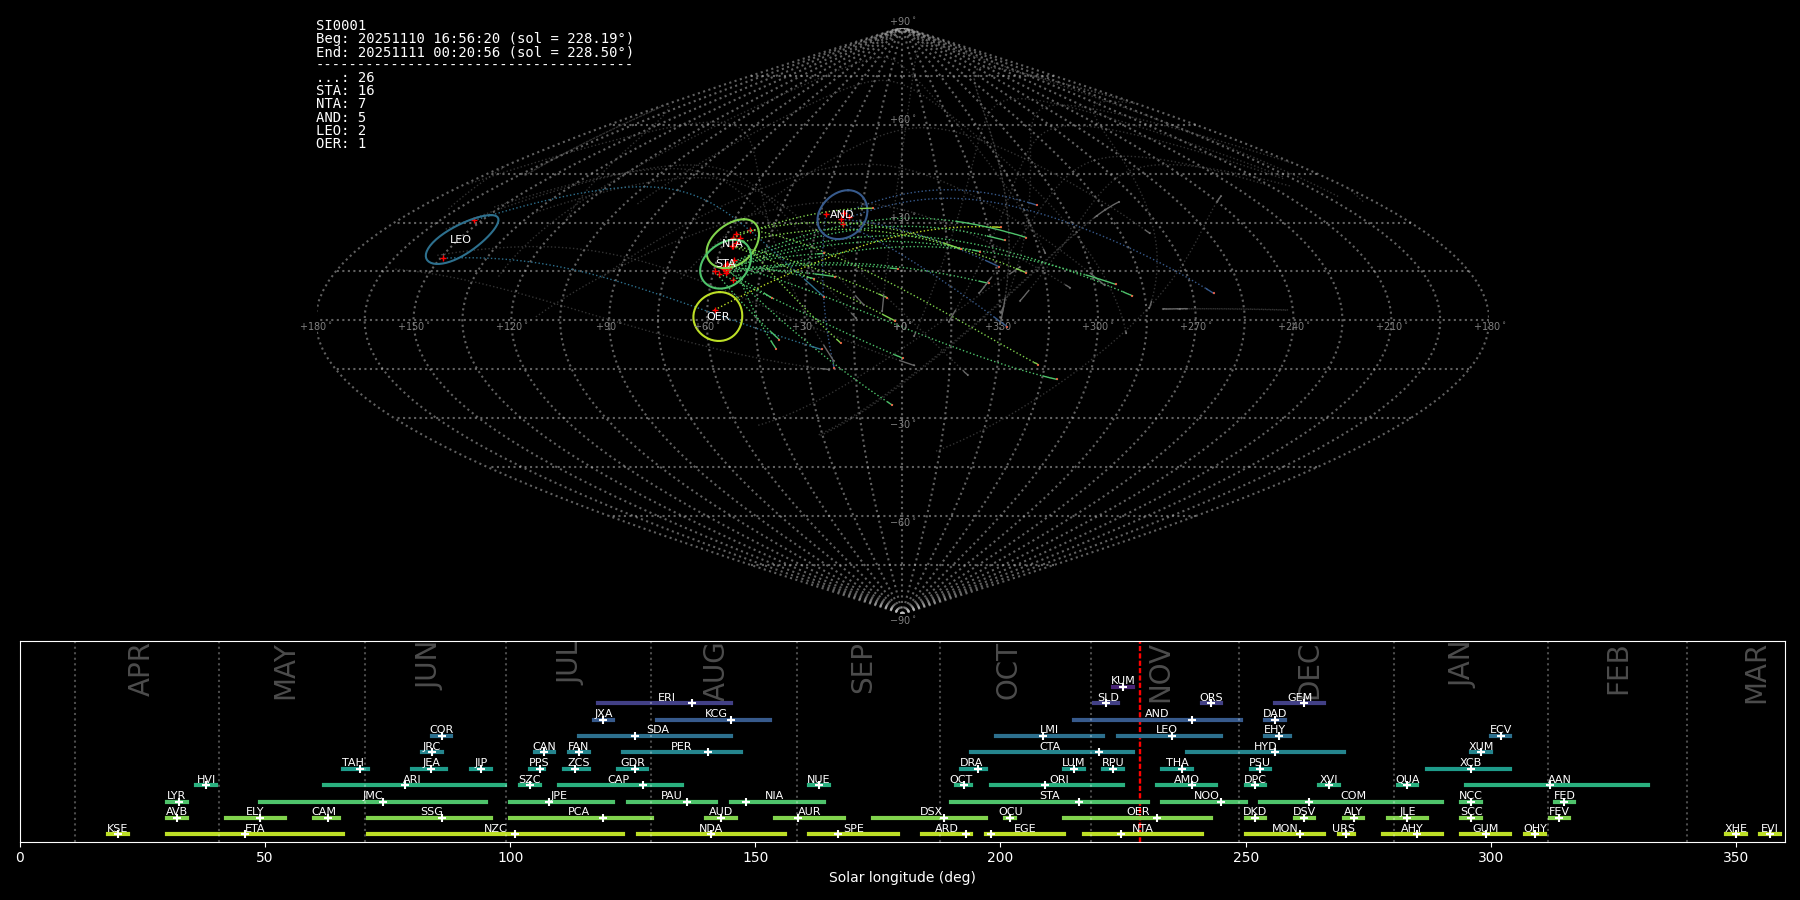This screenshot has height=900, width=1800.
Task: Select the 200 tick on longitude axis
Action: [1000, 857]
